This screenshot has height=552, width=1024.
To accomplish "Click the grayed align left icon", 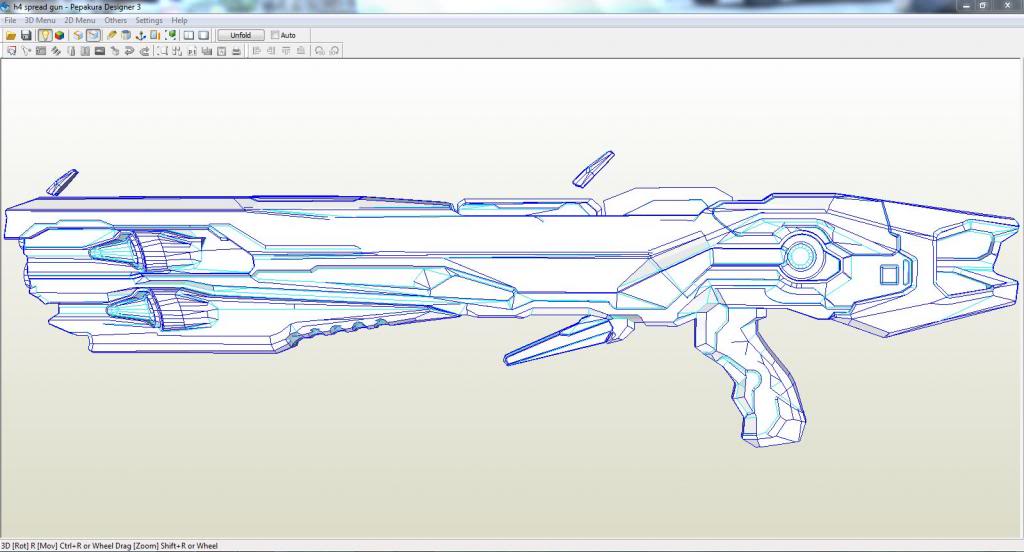I will click(x=256, y=51).
